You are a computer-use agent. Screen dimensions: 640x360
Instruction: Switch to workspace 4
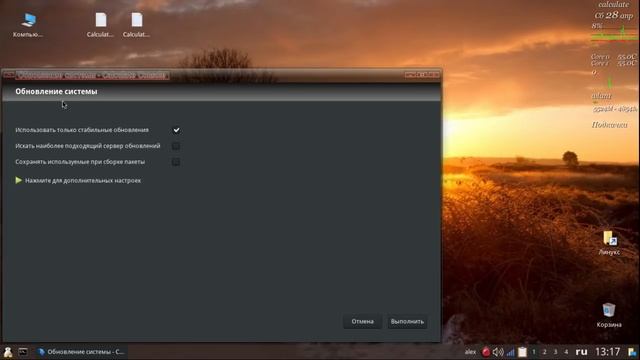coord(566,352)
